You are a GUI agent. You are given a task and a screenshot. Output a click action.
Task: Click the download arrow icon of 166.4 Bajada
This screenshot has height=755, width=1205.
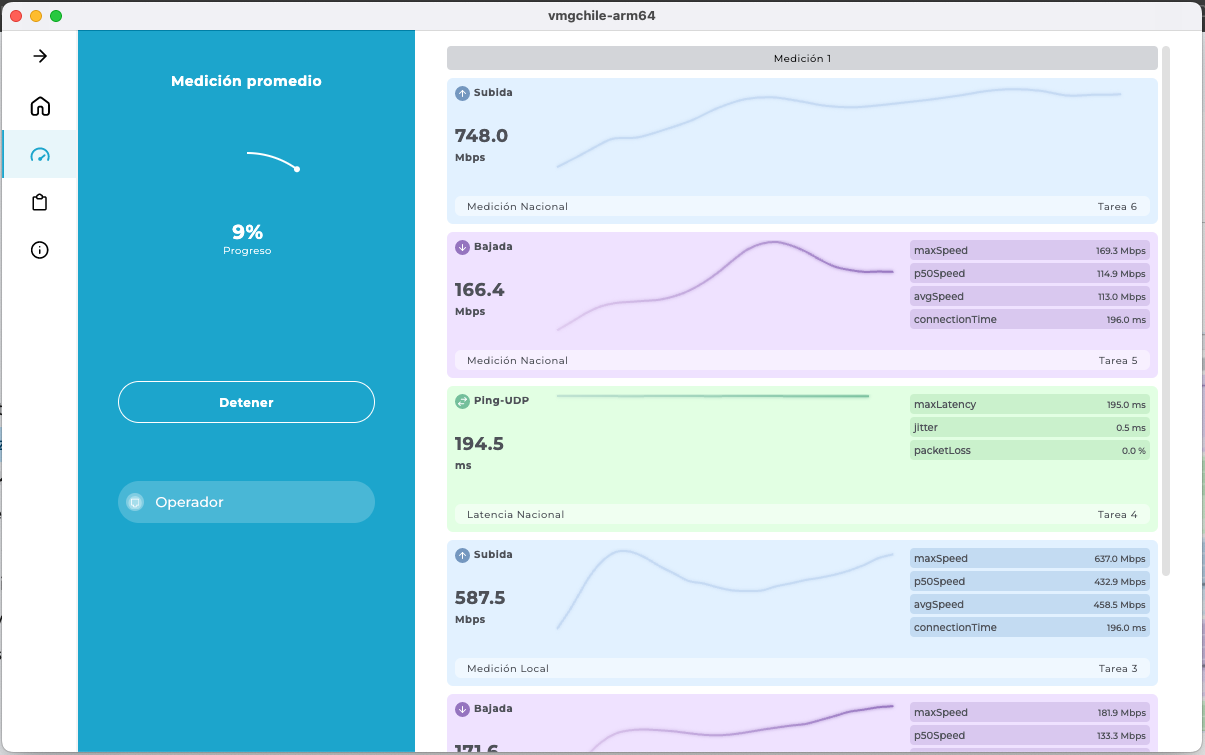462,247
